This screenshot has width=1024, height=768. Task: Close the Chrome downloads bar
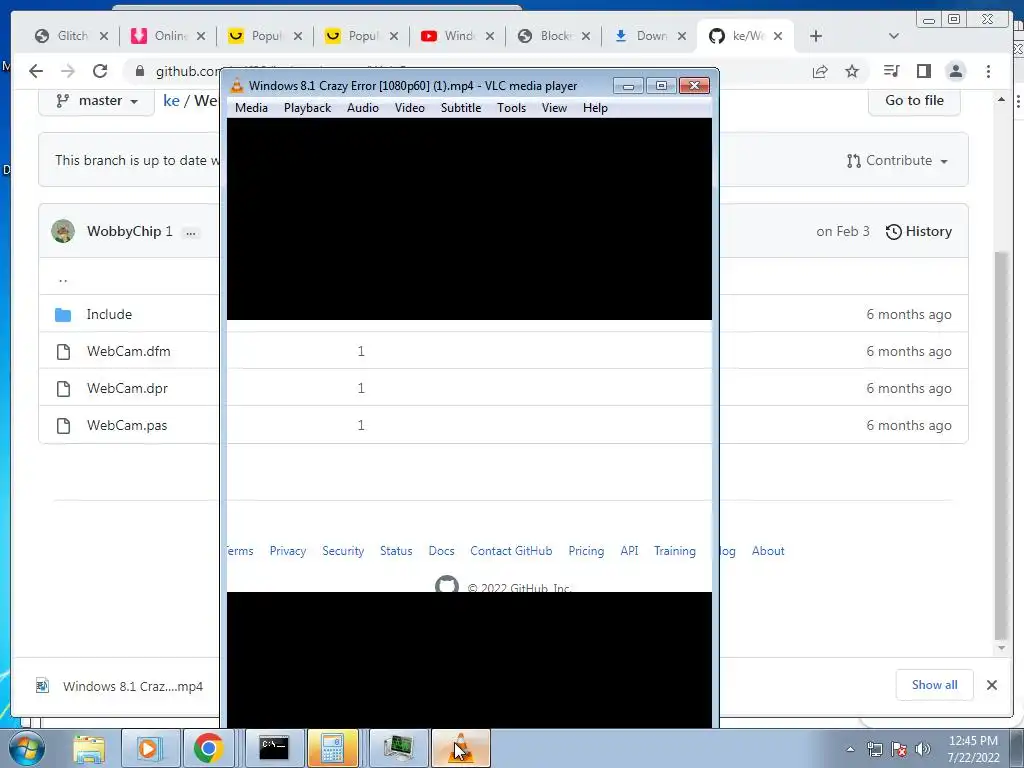(x=992, y=685)
